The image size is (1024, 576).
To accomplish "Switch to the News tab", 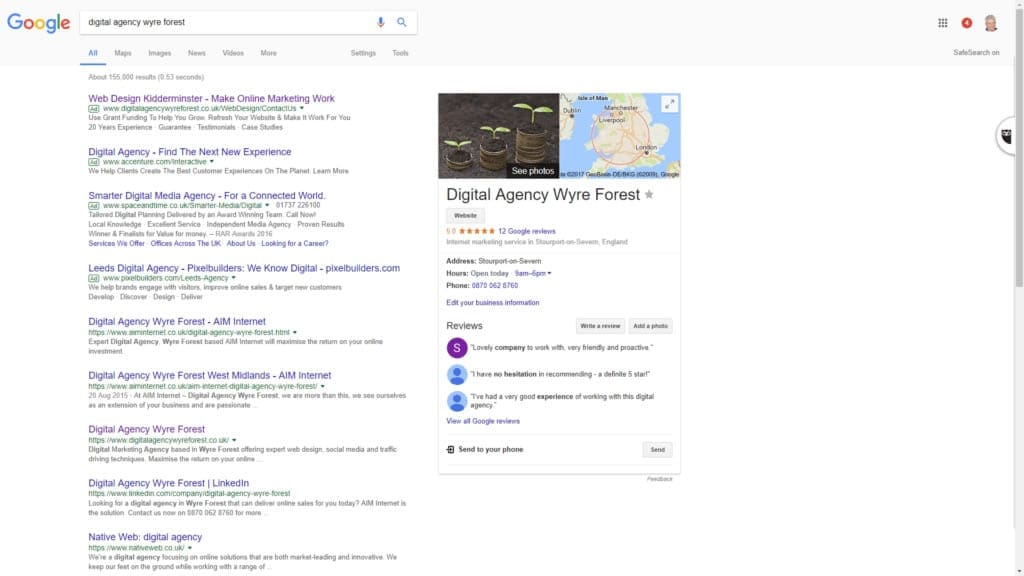I will coord(197,53).
